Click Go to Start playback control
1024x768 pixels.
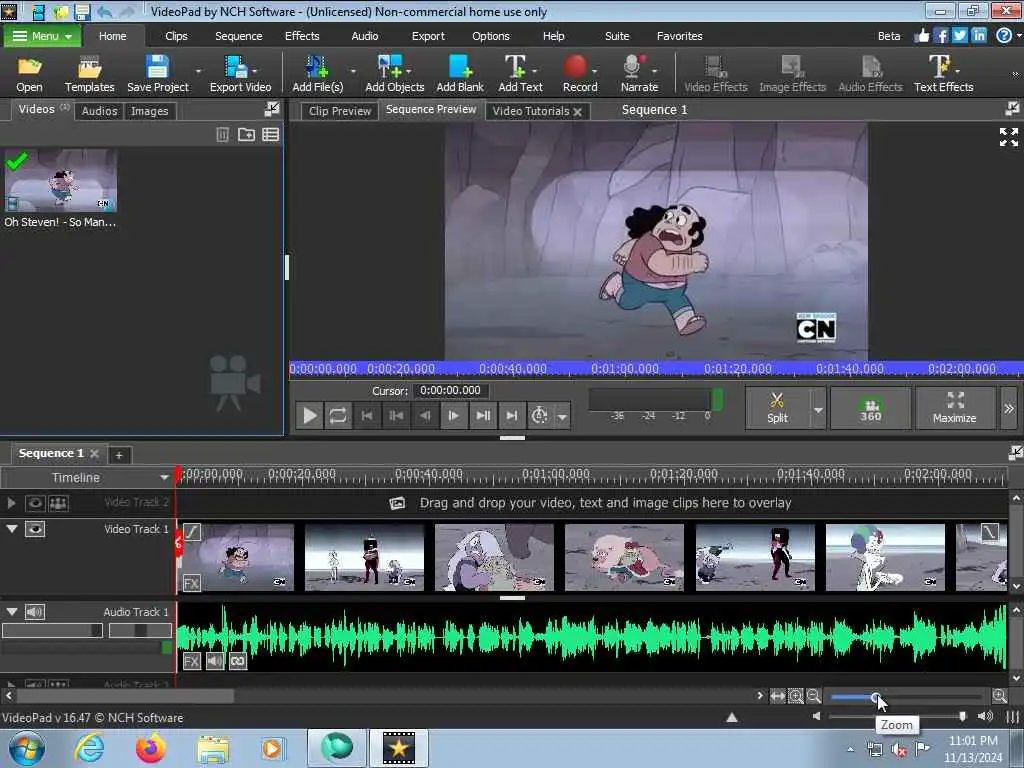[367, 416]
